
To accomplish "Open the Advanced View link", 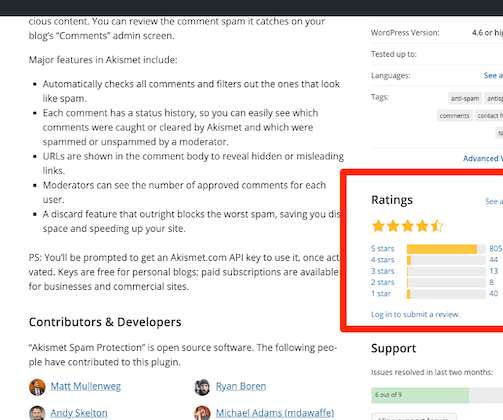I will (483, 158).
